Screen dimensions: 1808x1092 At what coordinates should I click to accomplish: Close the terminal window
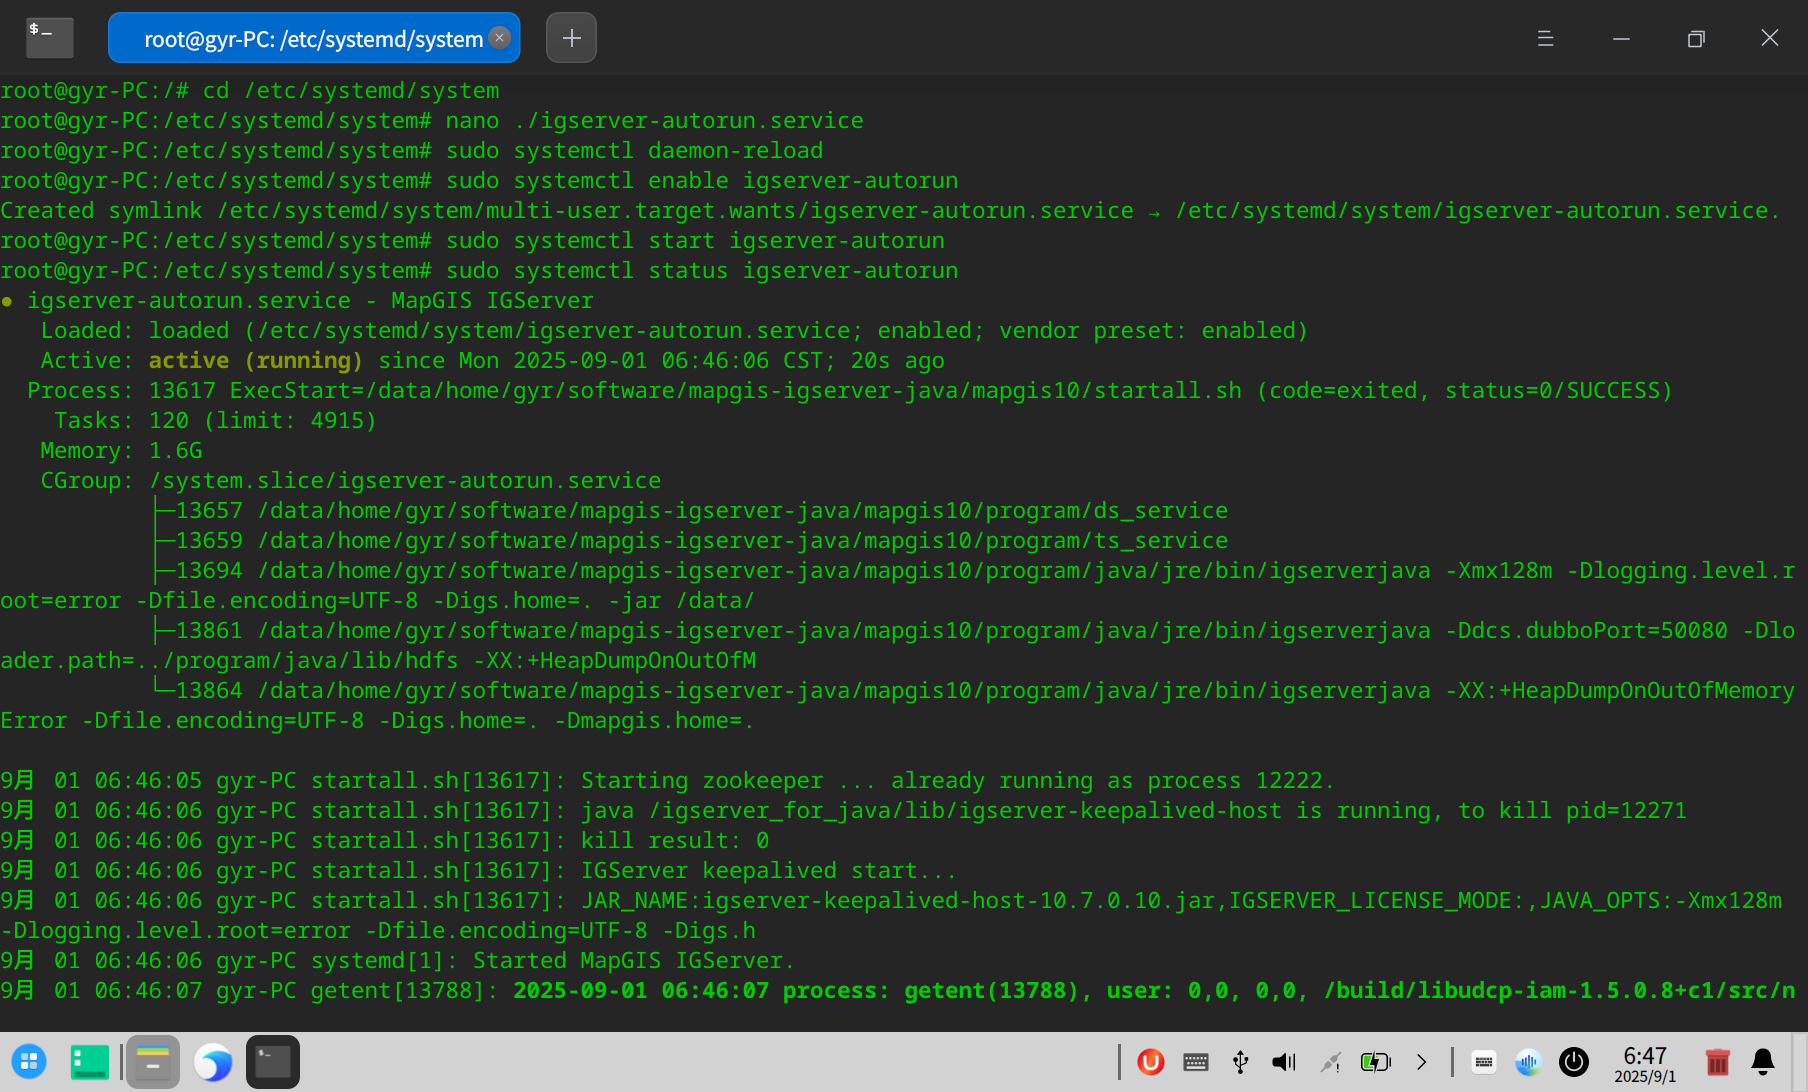coord(1770,38)
